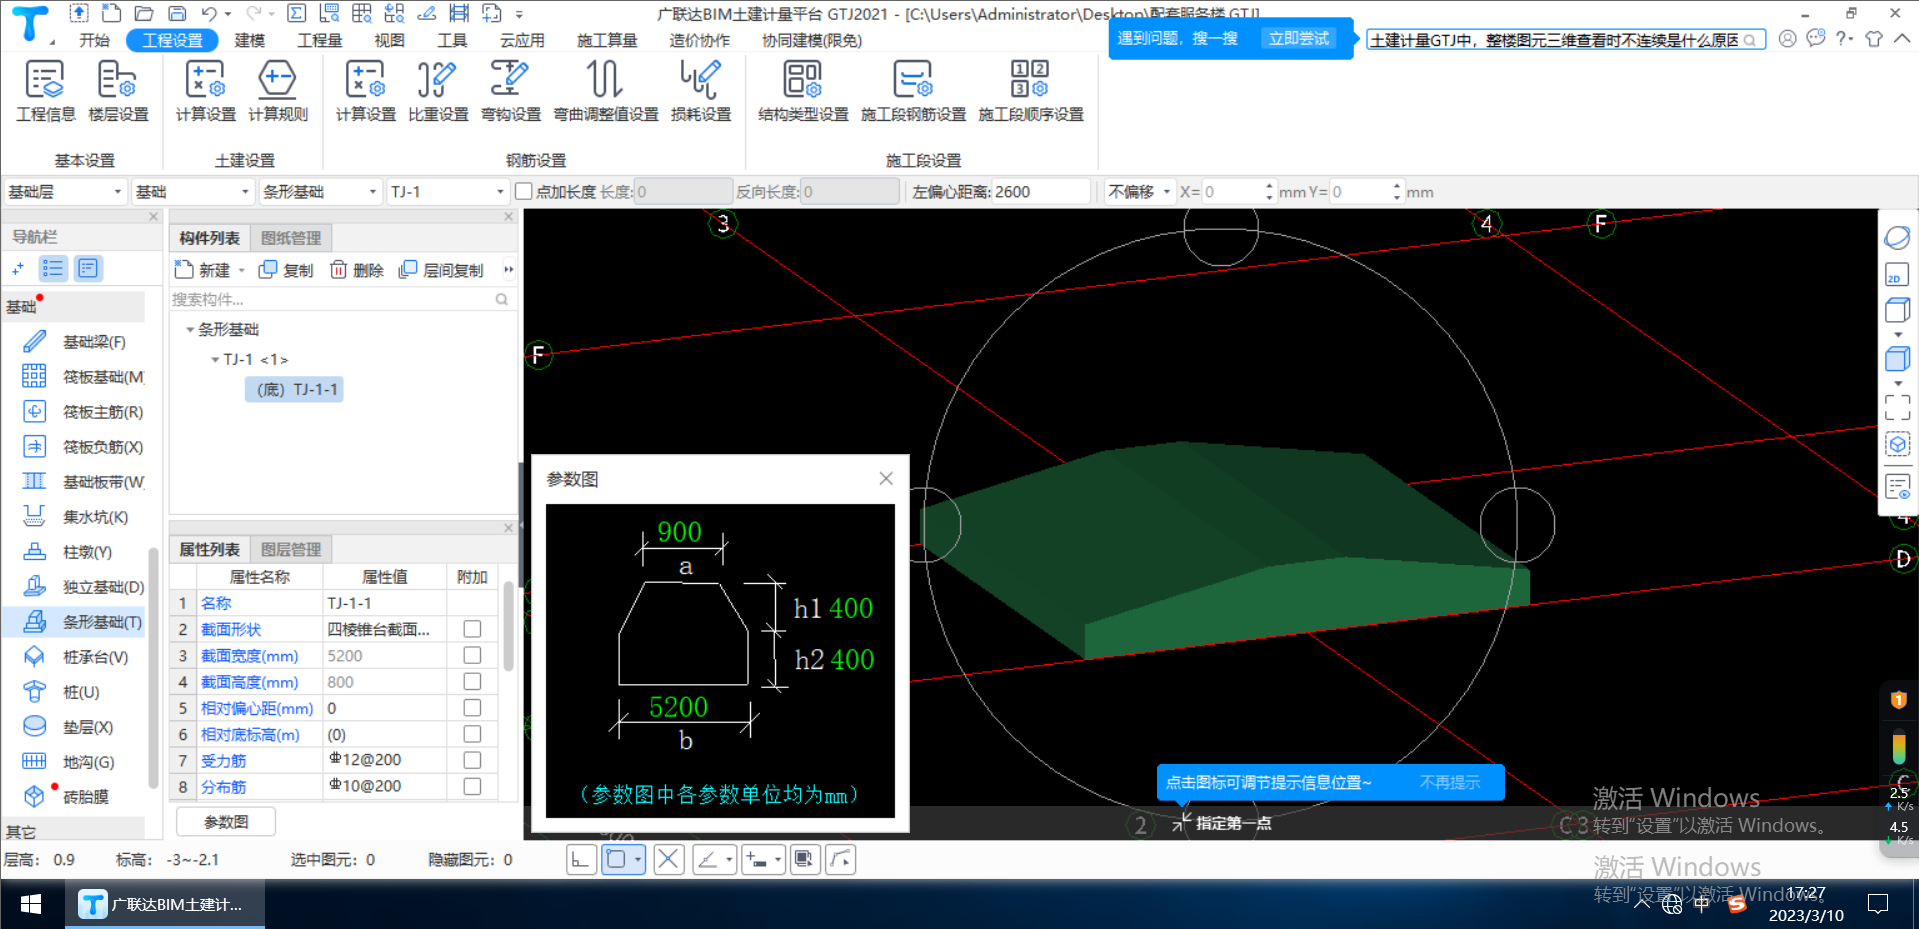Image resolution: width=1919 pixels, height=929 pixels.
Task: Click the 参数图 button
Action: click(x=226, y=822)
